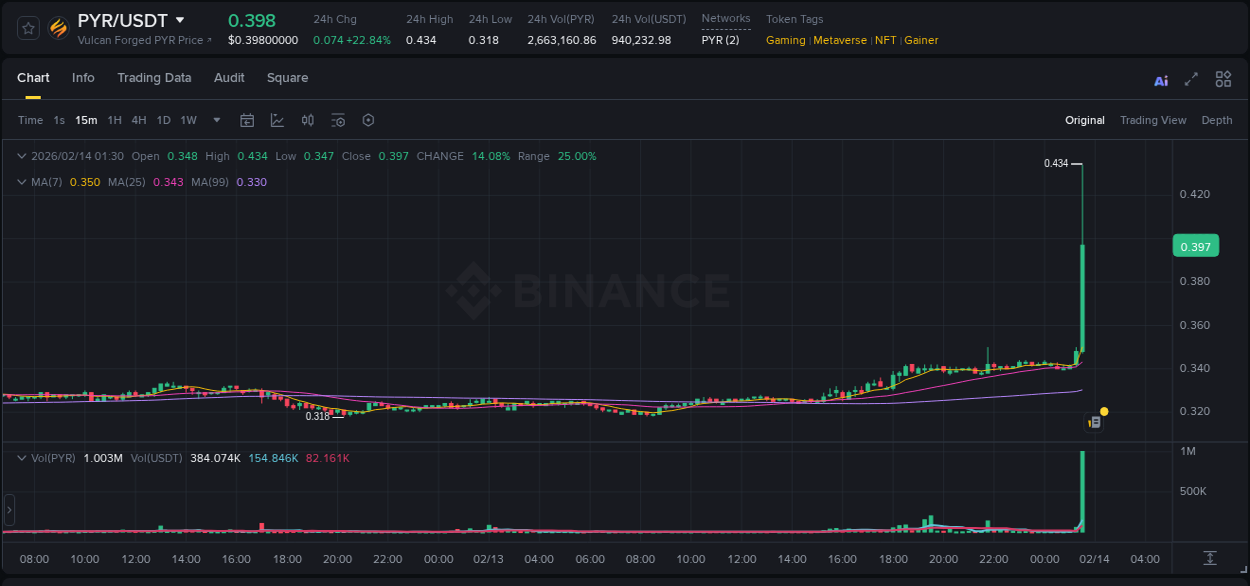Select the chart style tool
Screen dimensions: 1250x586
pos(275,120)
